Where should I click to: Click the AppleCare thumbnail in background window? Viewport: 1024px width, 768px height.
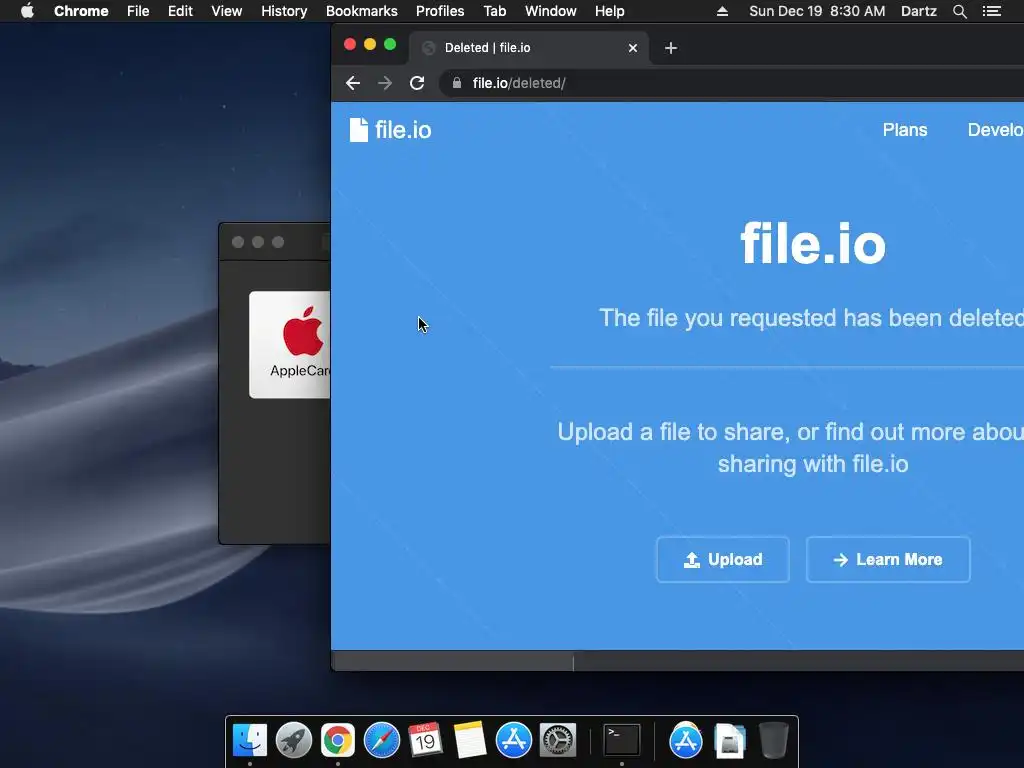[x=289, y=345]
